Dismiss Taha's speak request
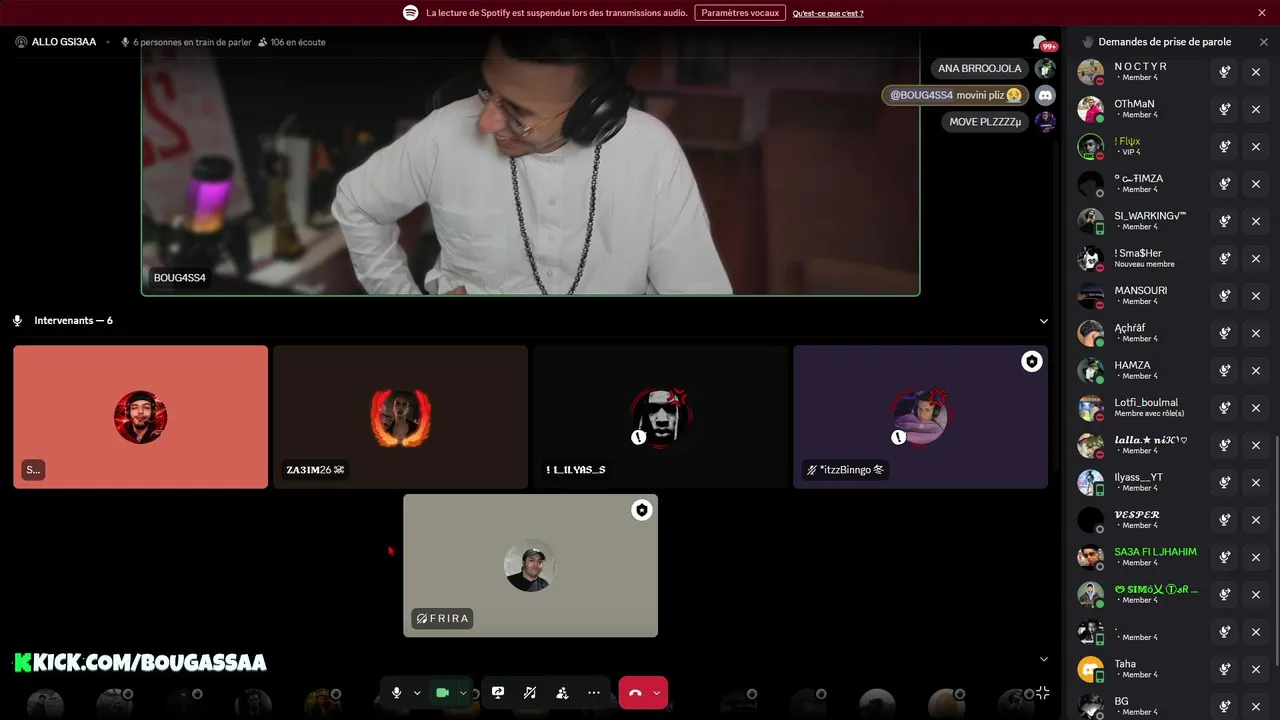The image size is (1280, 720). tap(1256, 669)
